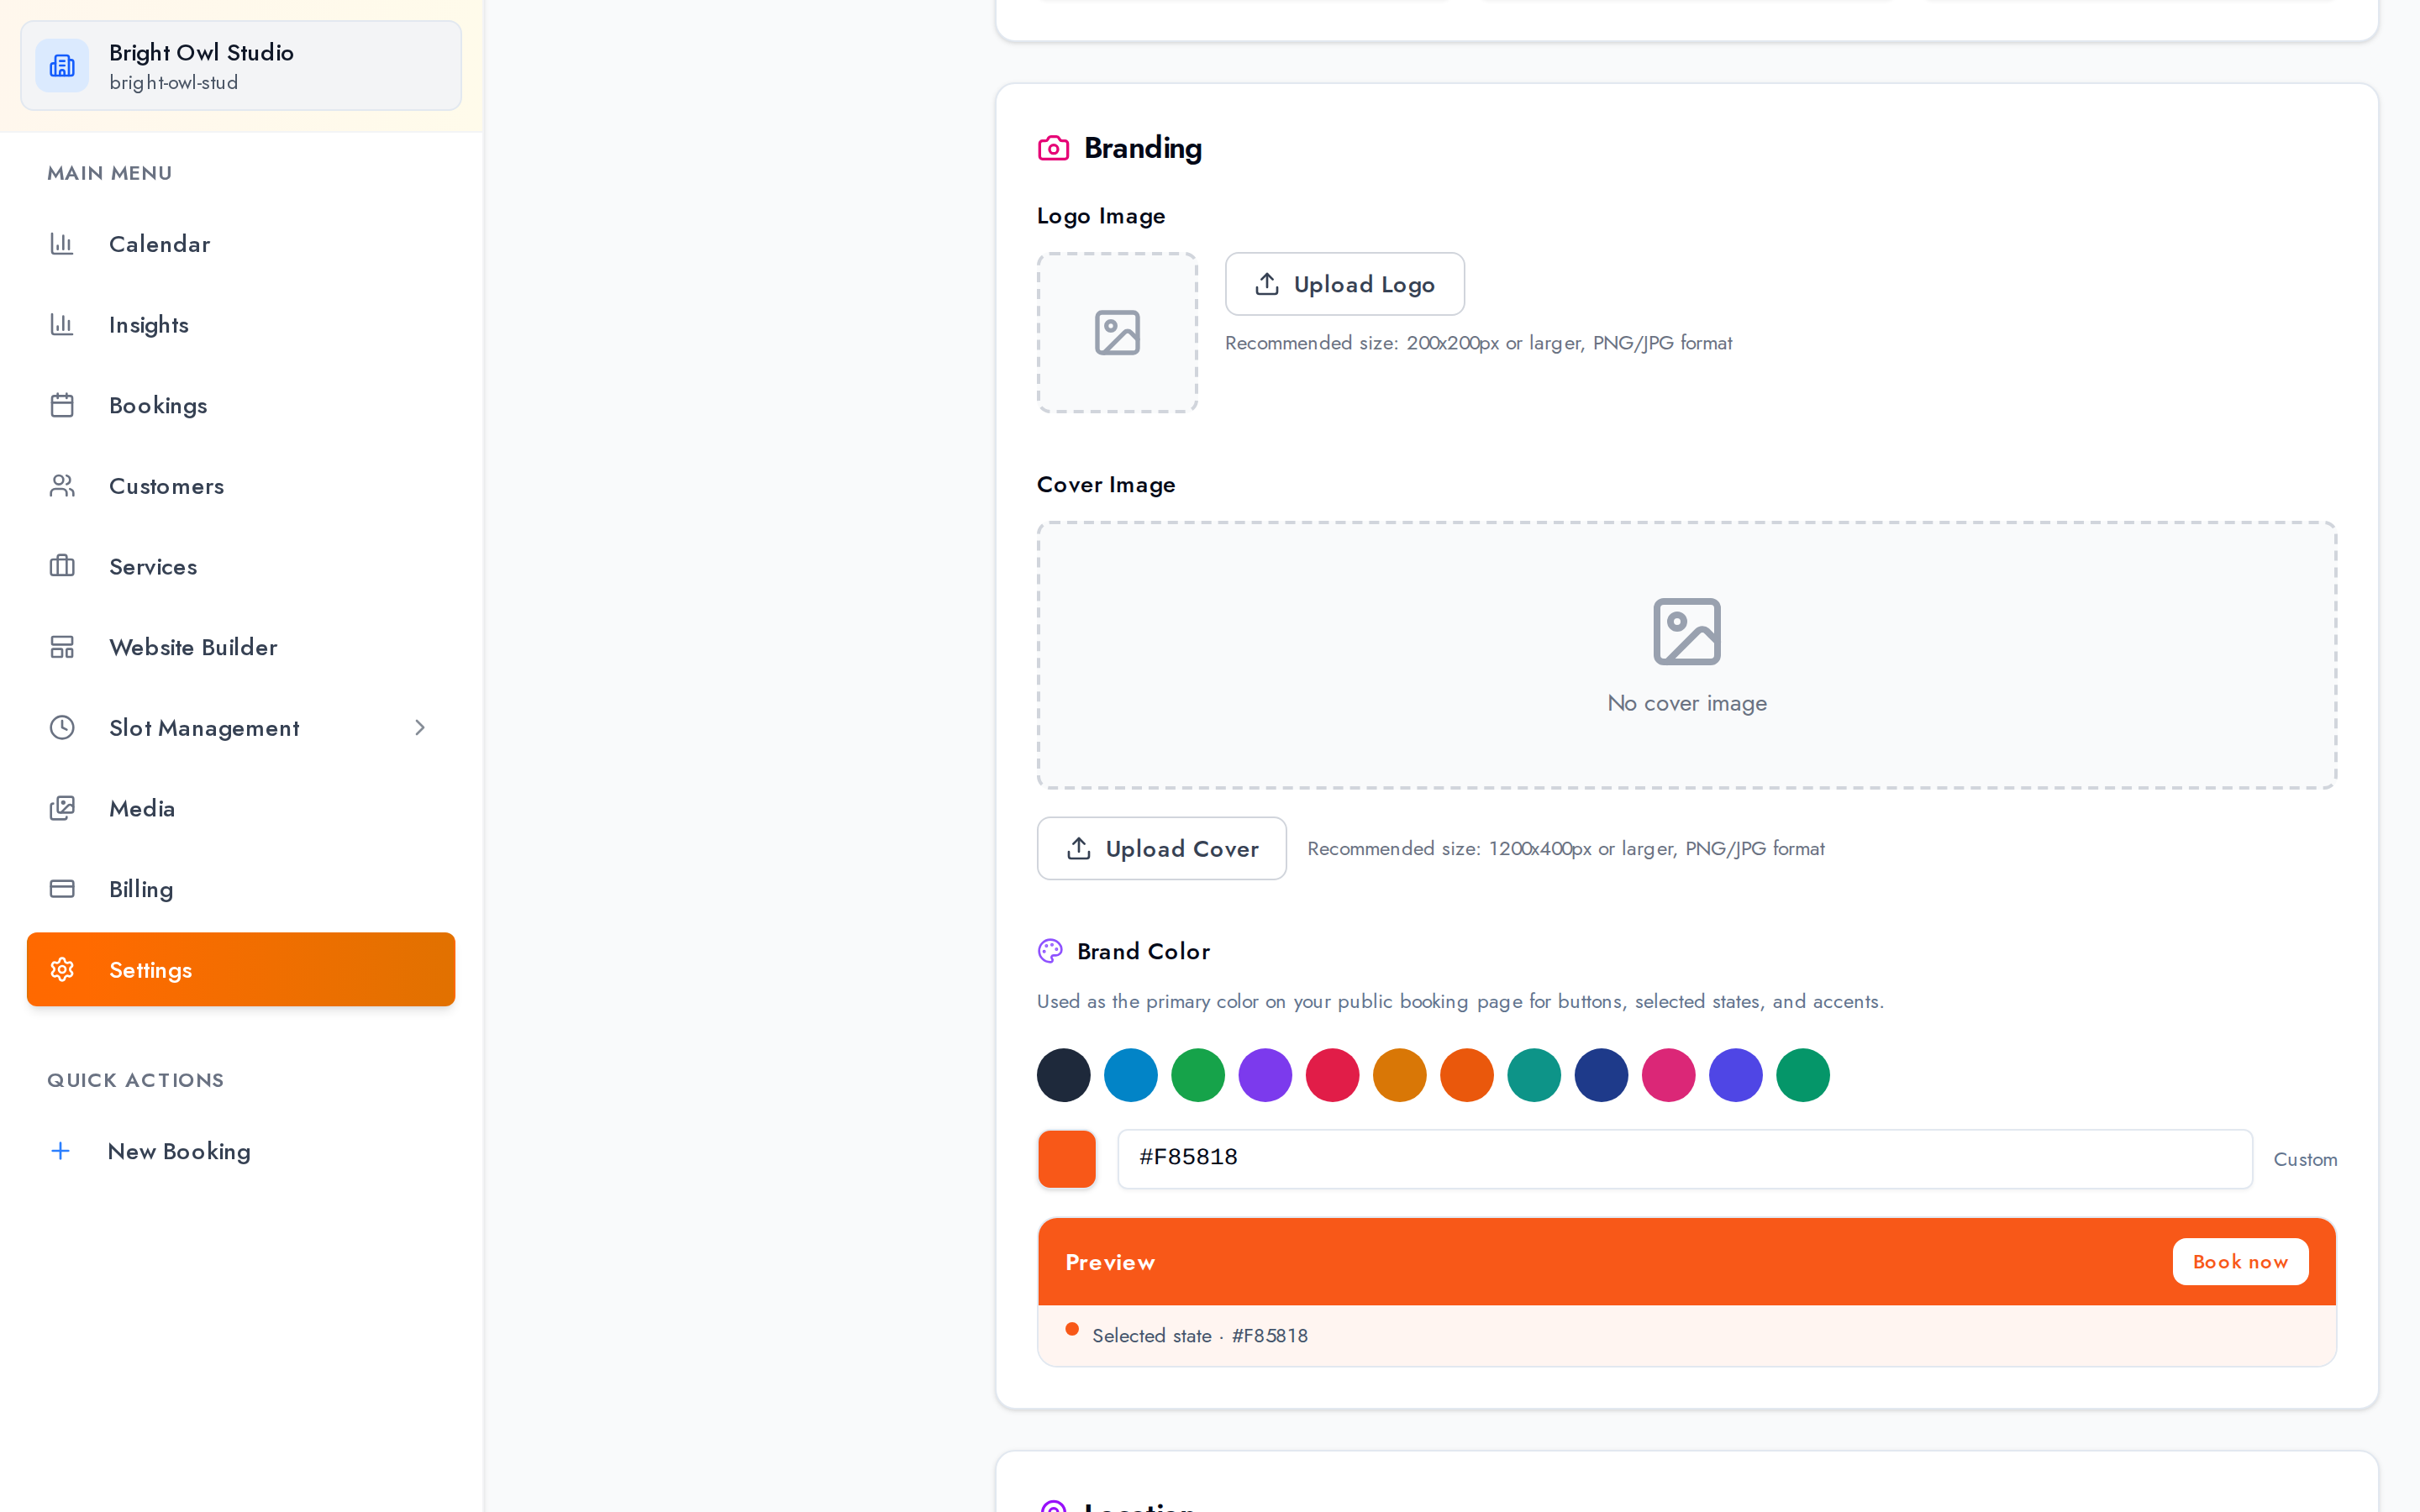Select the emerald color swatch
2420x1512 pixels.
1803,1075
